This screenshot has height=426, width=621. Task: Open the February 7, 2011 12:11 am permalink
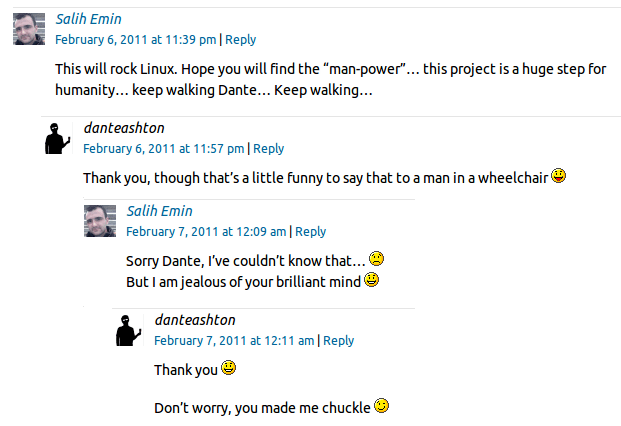tap(234, 340)
